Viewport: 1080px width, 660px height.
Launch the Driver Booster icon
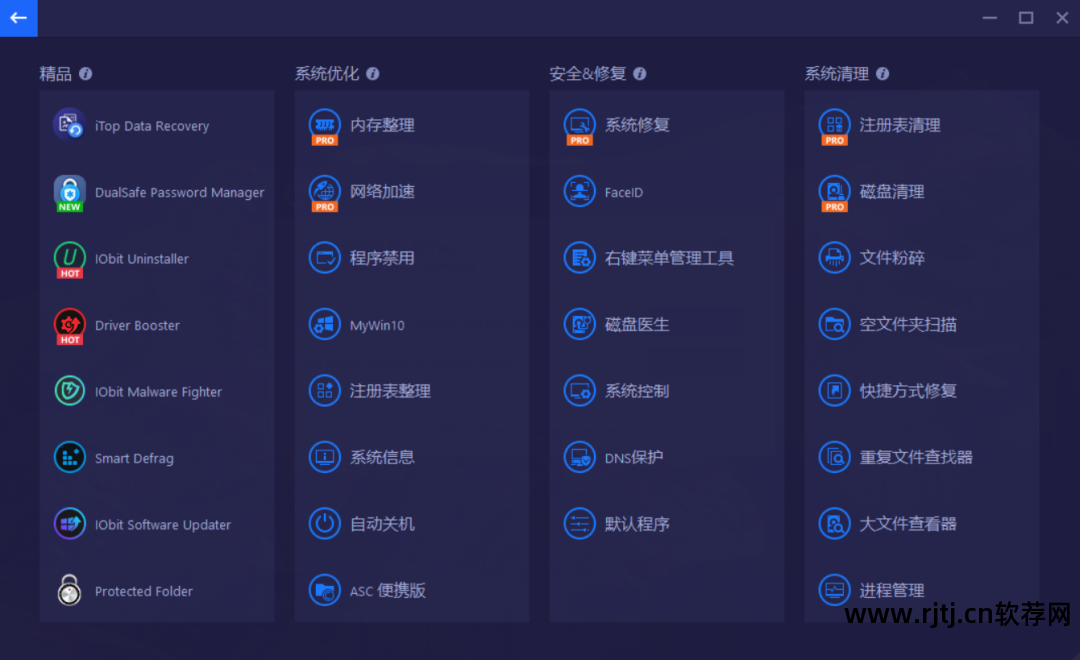click(70, 327)
